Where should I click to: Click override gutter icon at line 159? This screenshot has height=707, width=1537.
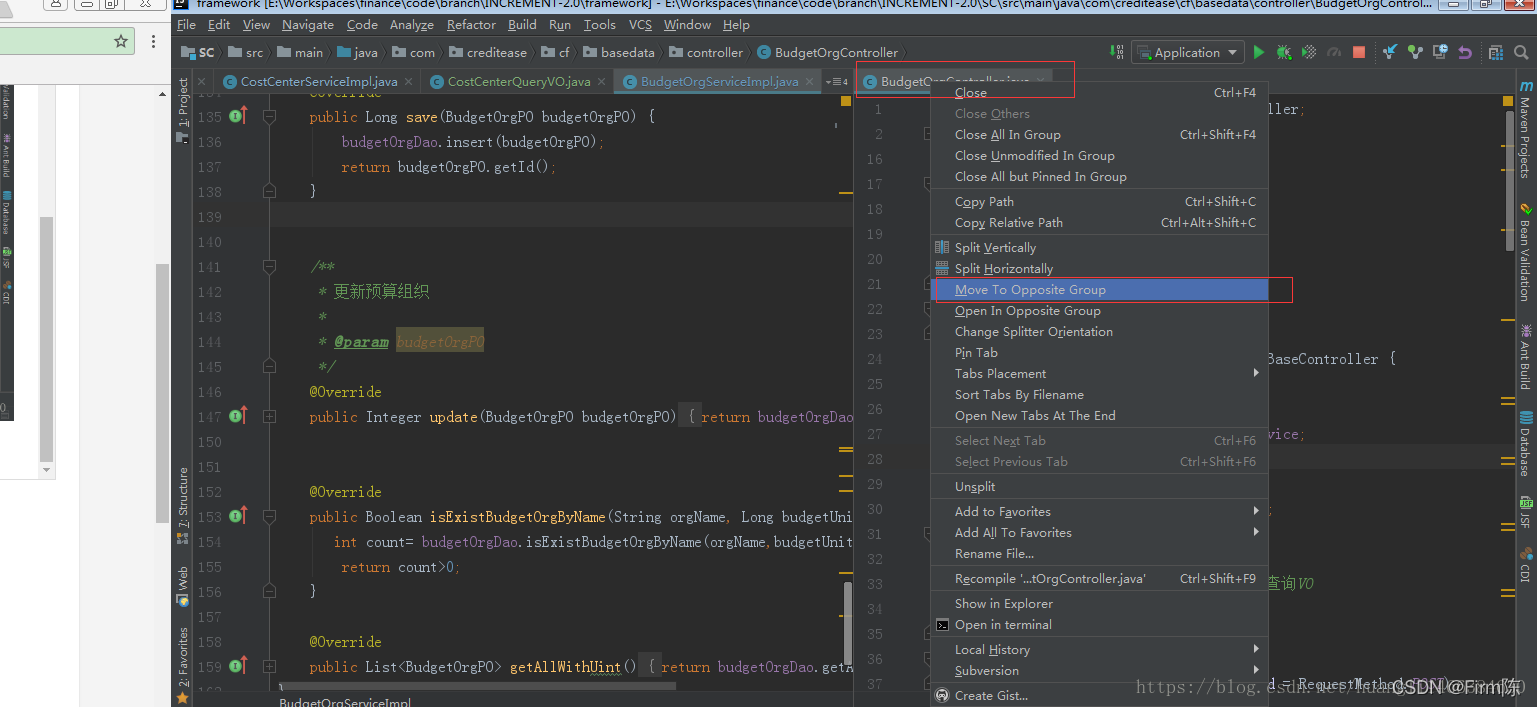point(237,666)
